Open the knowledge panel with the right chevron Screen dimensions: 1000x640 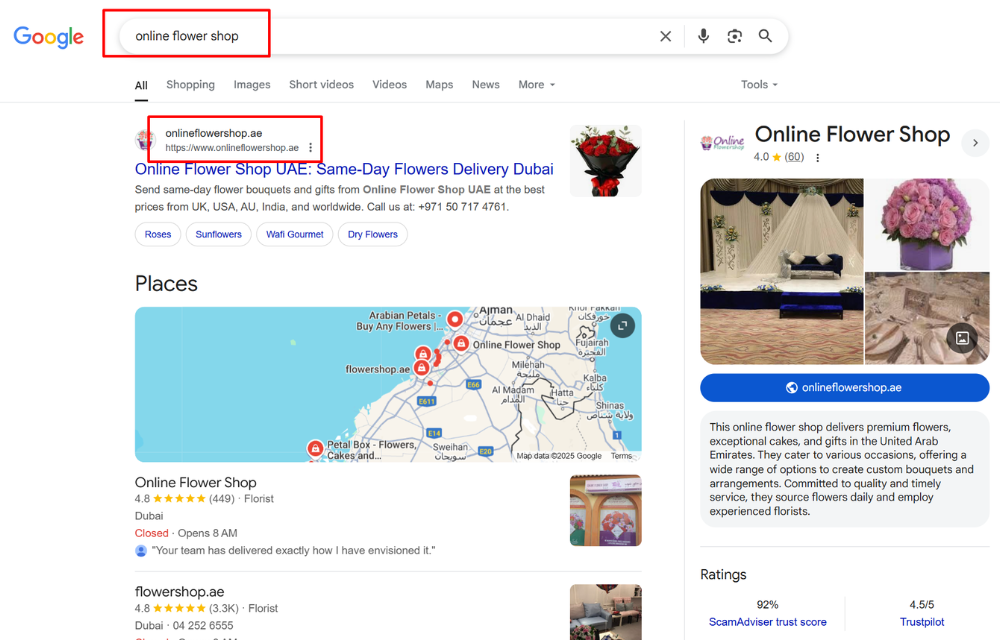975,143
